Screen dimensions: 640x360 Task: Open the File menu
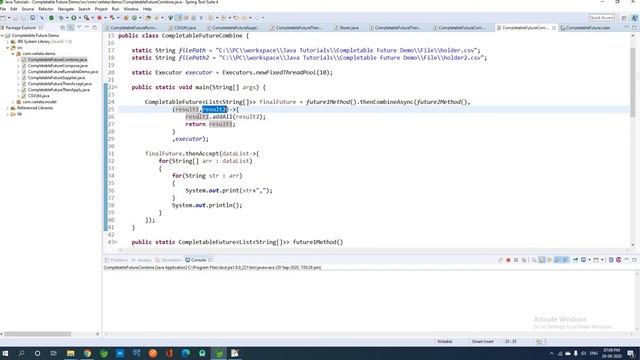click(x=3, y=9)
